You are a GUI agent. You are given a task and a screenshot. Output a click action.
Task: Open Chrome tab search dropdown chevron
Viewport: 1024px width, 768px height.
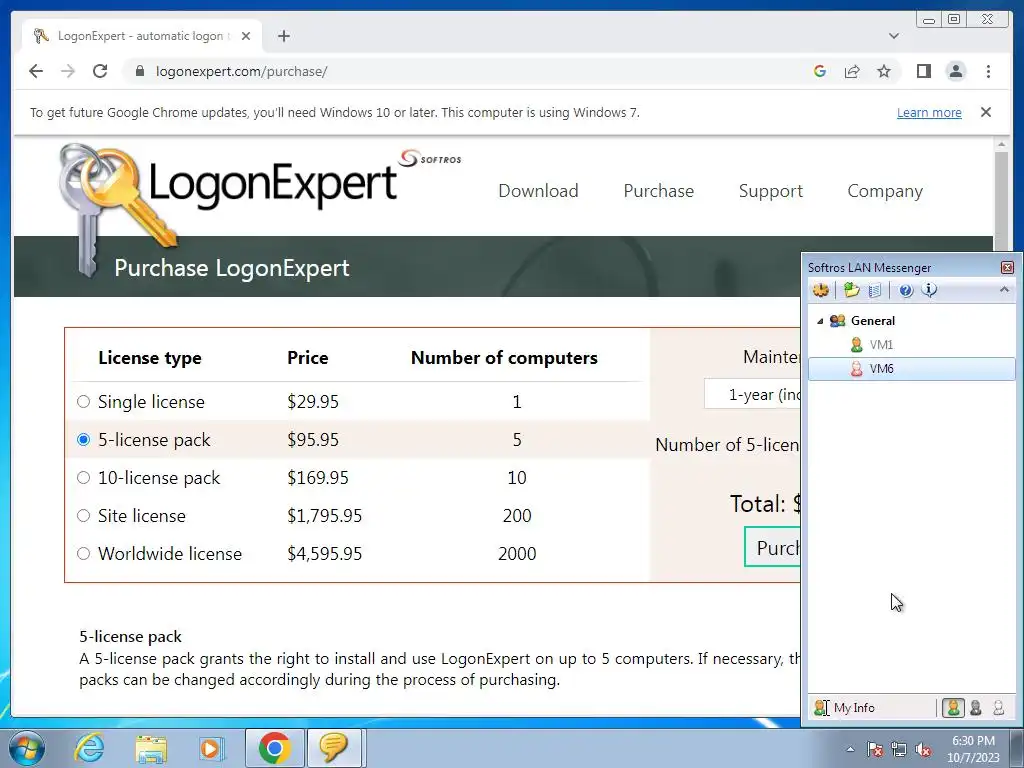tap(894, 36)
